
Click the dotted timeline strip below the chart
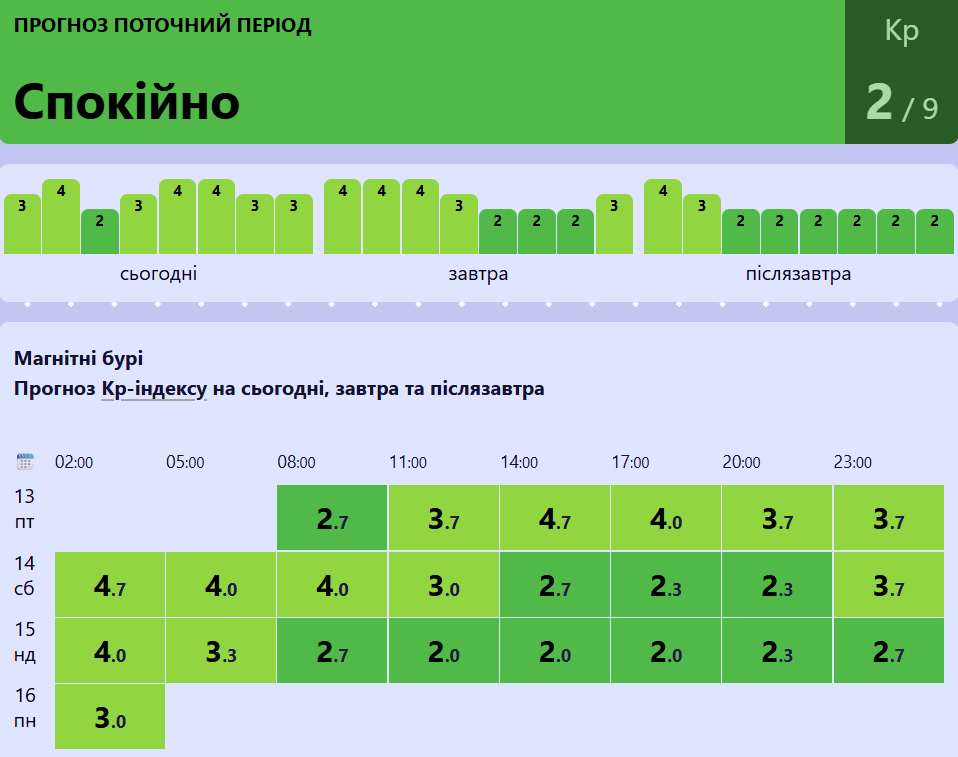tap(479, 306)
